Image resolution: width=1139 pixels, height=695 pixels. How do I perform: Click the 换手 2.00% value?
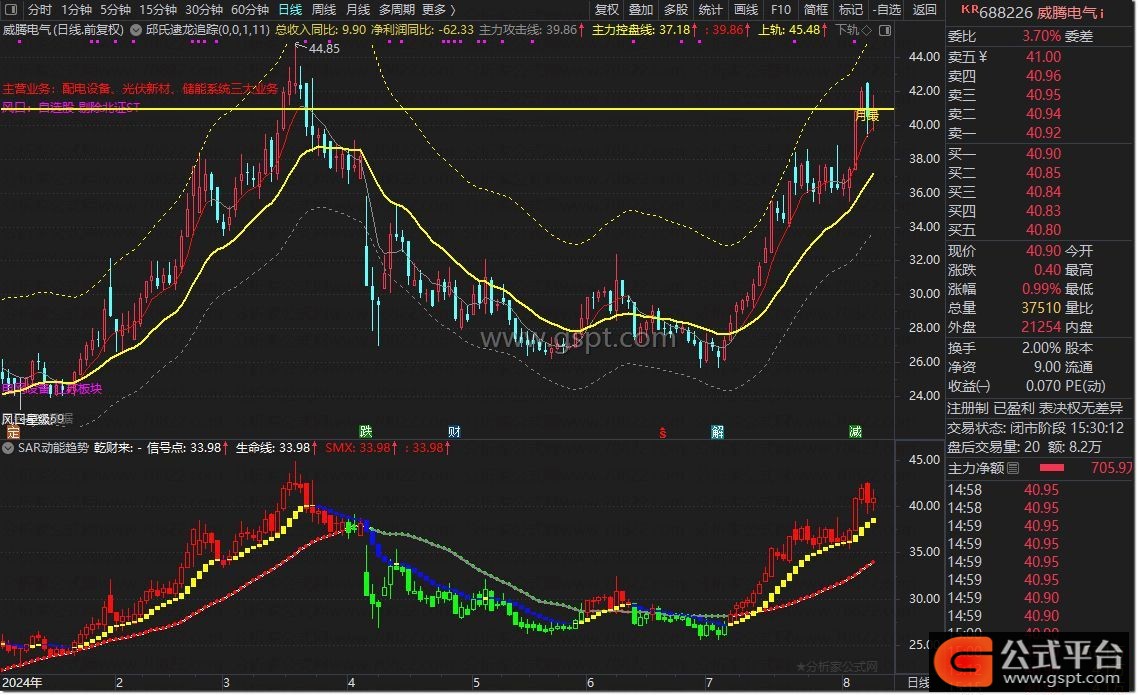(1041, 348)
